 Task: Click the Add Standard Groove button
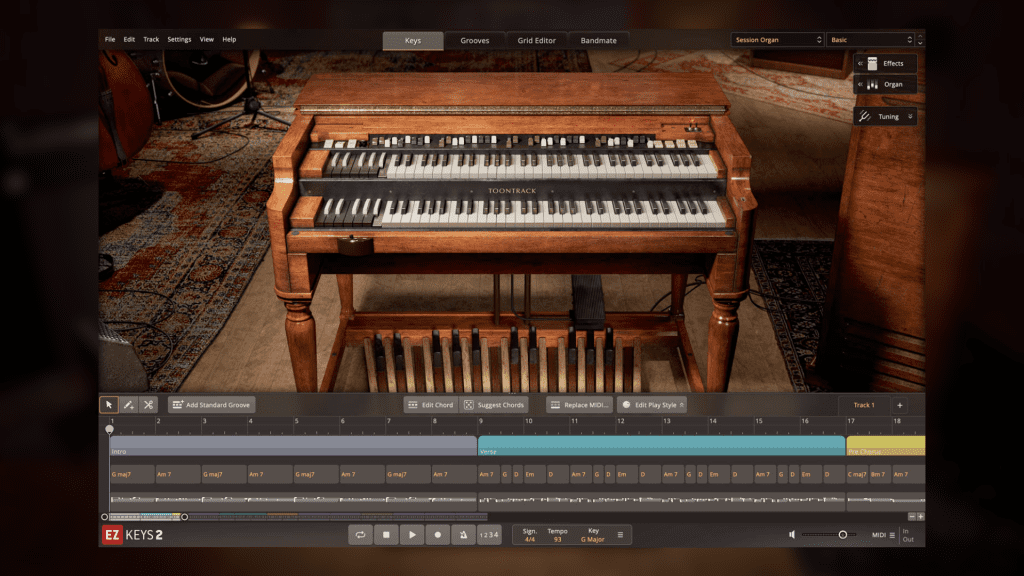click(212, 405)
